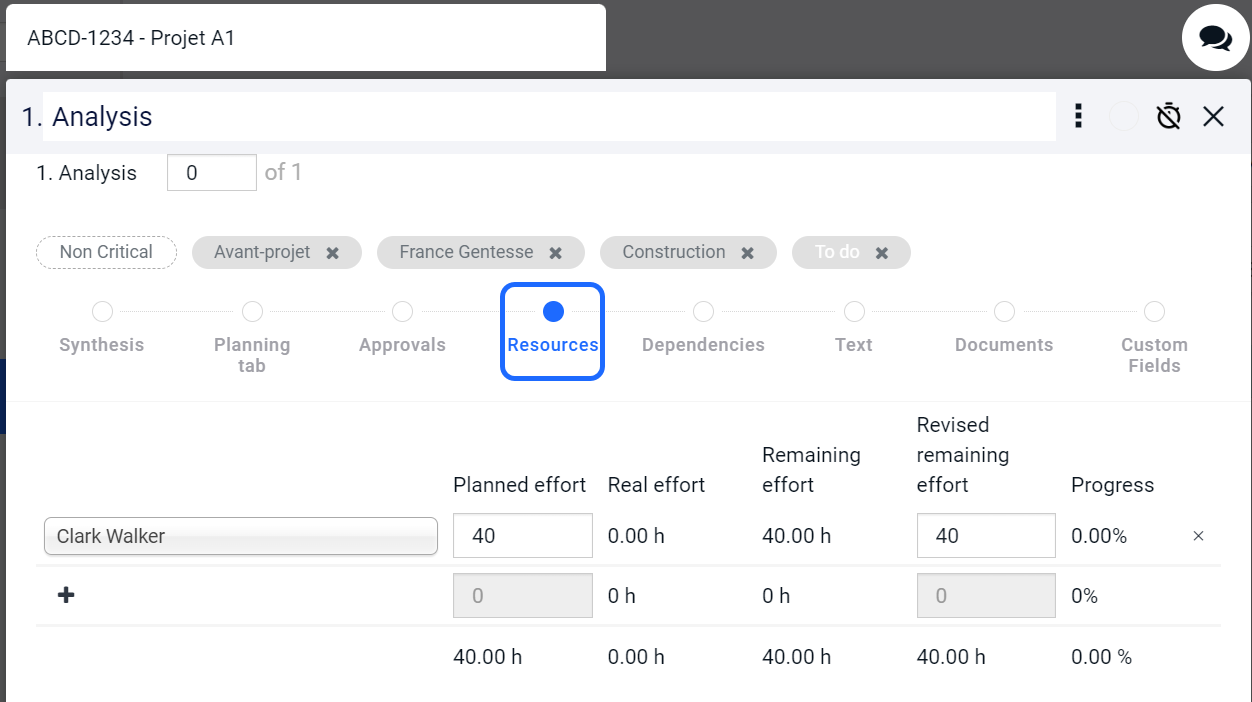1252x702 pixels.
Task: Click the Revised remaining effort header
Action: click(x=963, y=455)
